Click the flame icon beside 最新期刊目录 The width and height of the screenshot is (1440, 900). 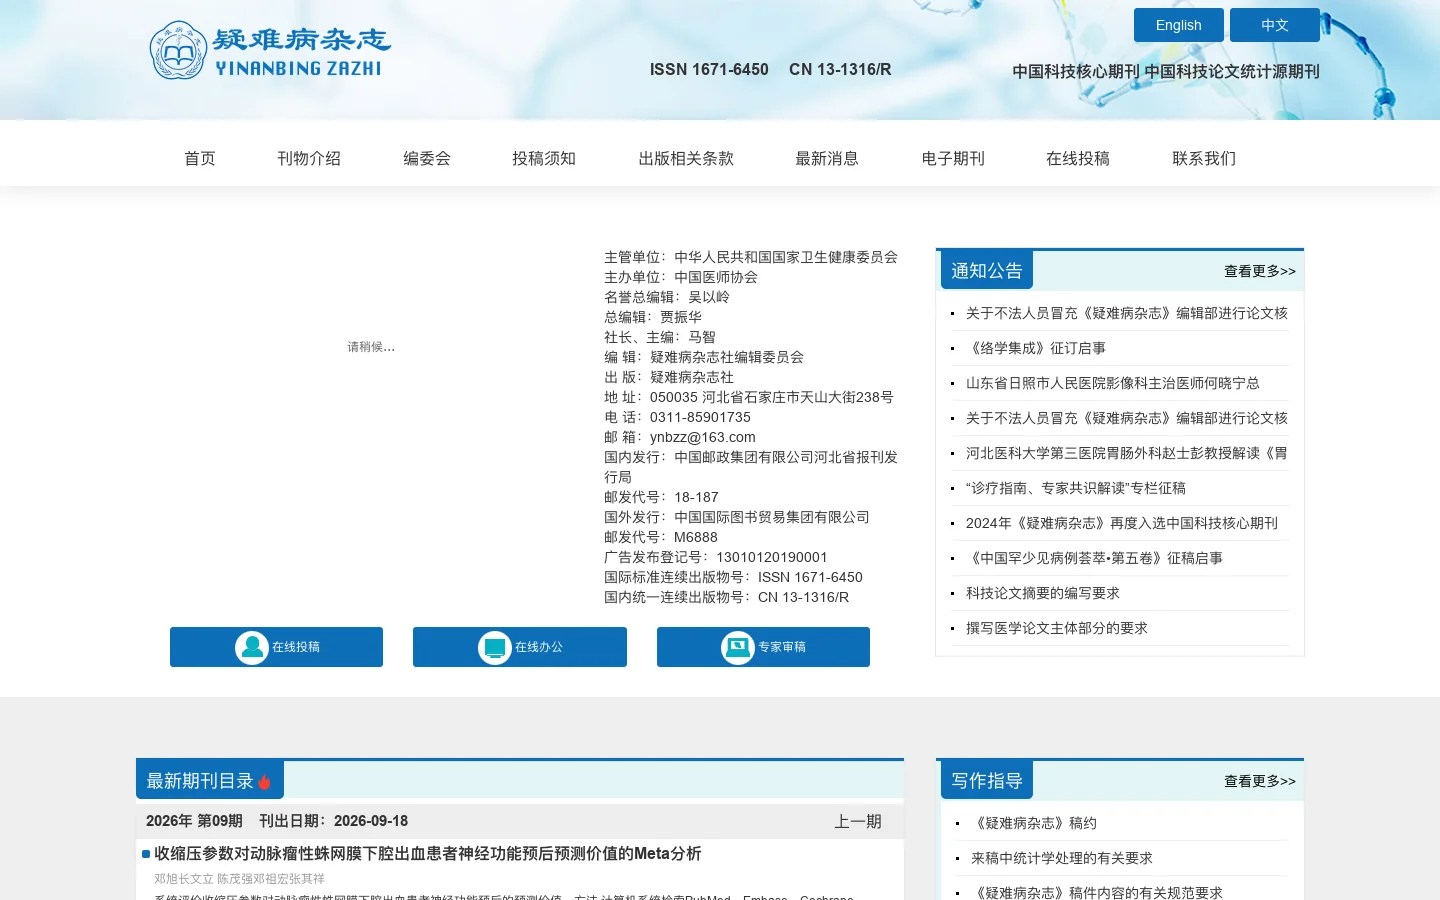[264, 782]
